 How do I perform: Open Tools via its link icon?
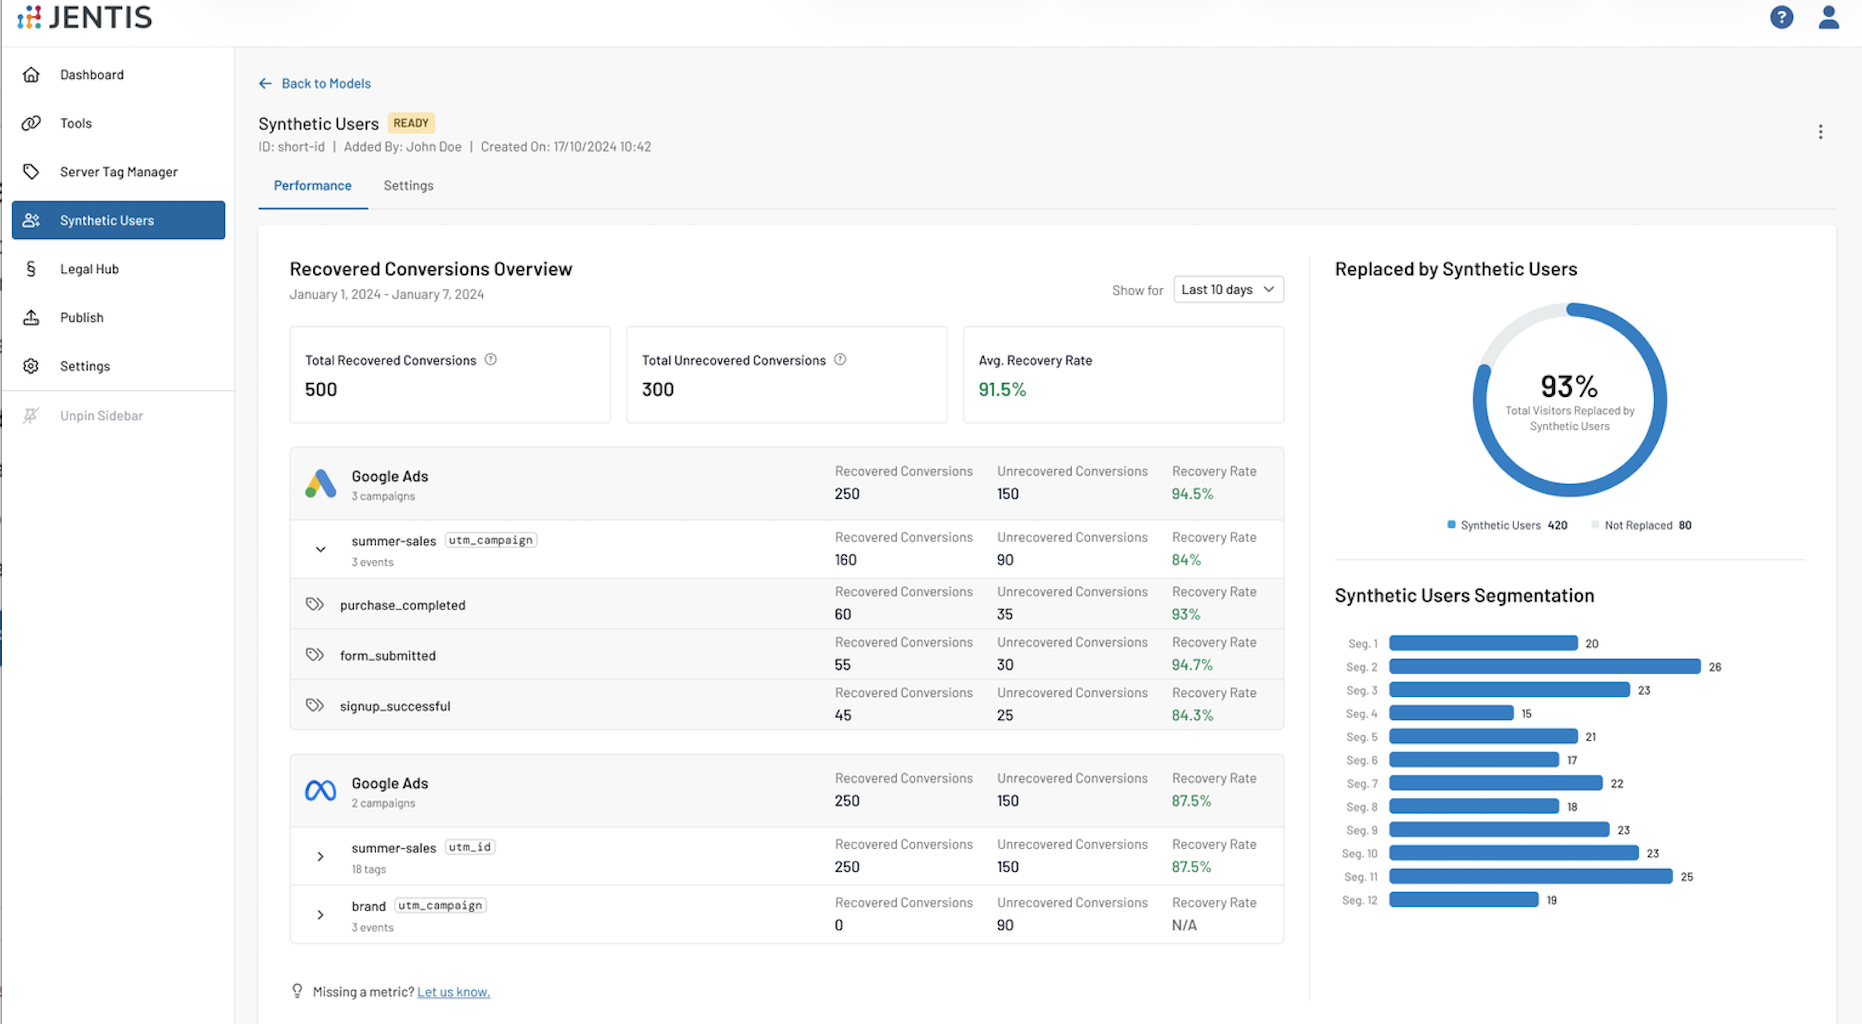[31, 123]
